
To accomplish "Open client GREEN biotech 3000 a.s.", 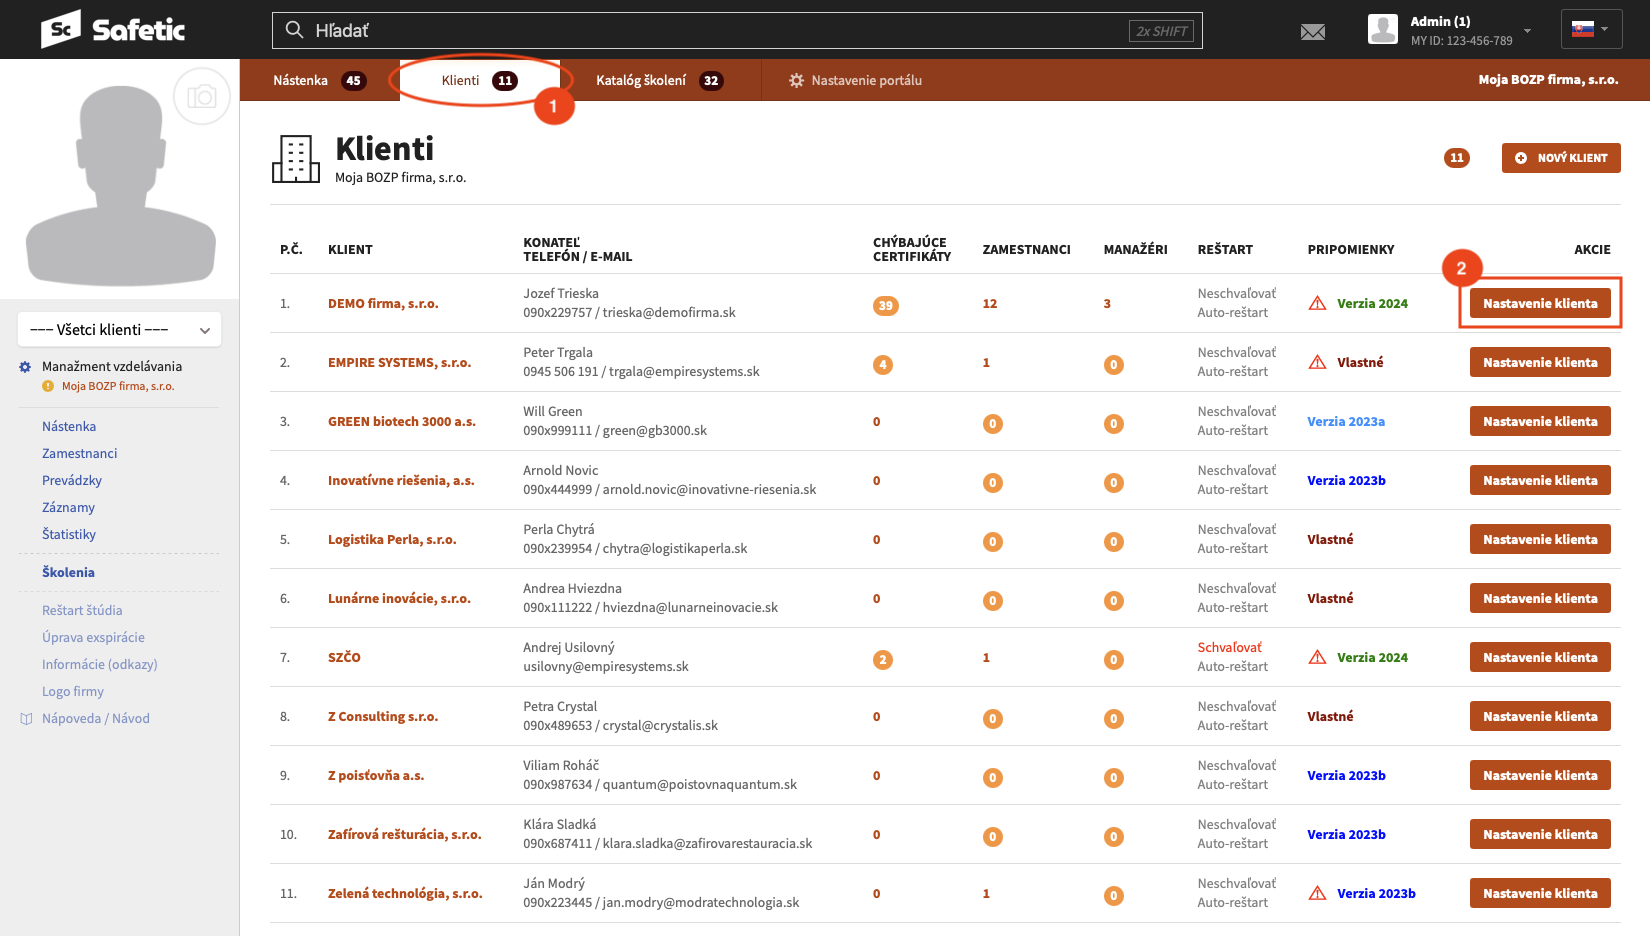I will pos(402,422).
